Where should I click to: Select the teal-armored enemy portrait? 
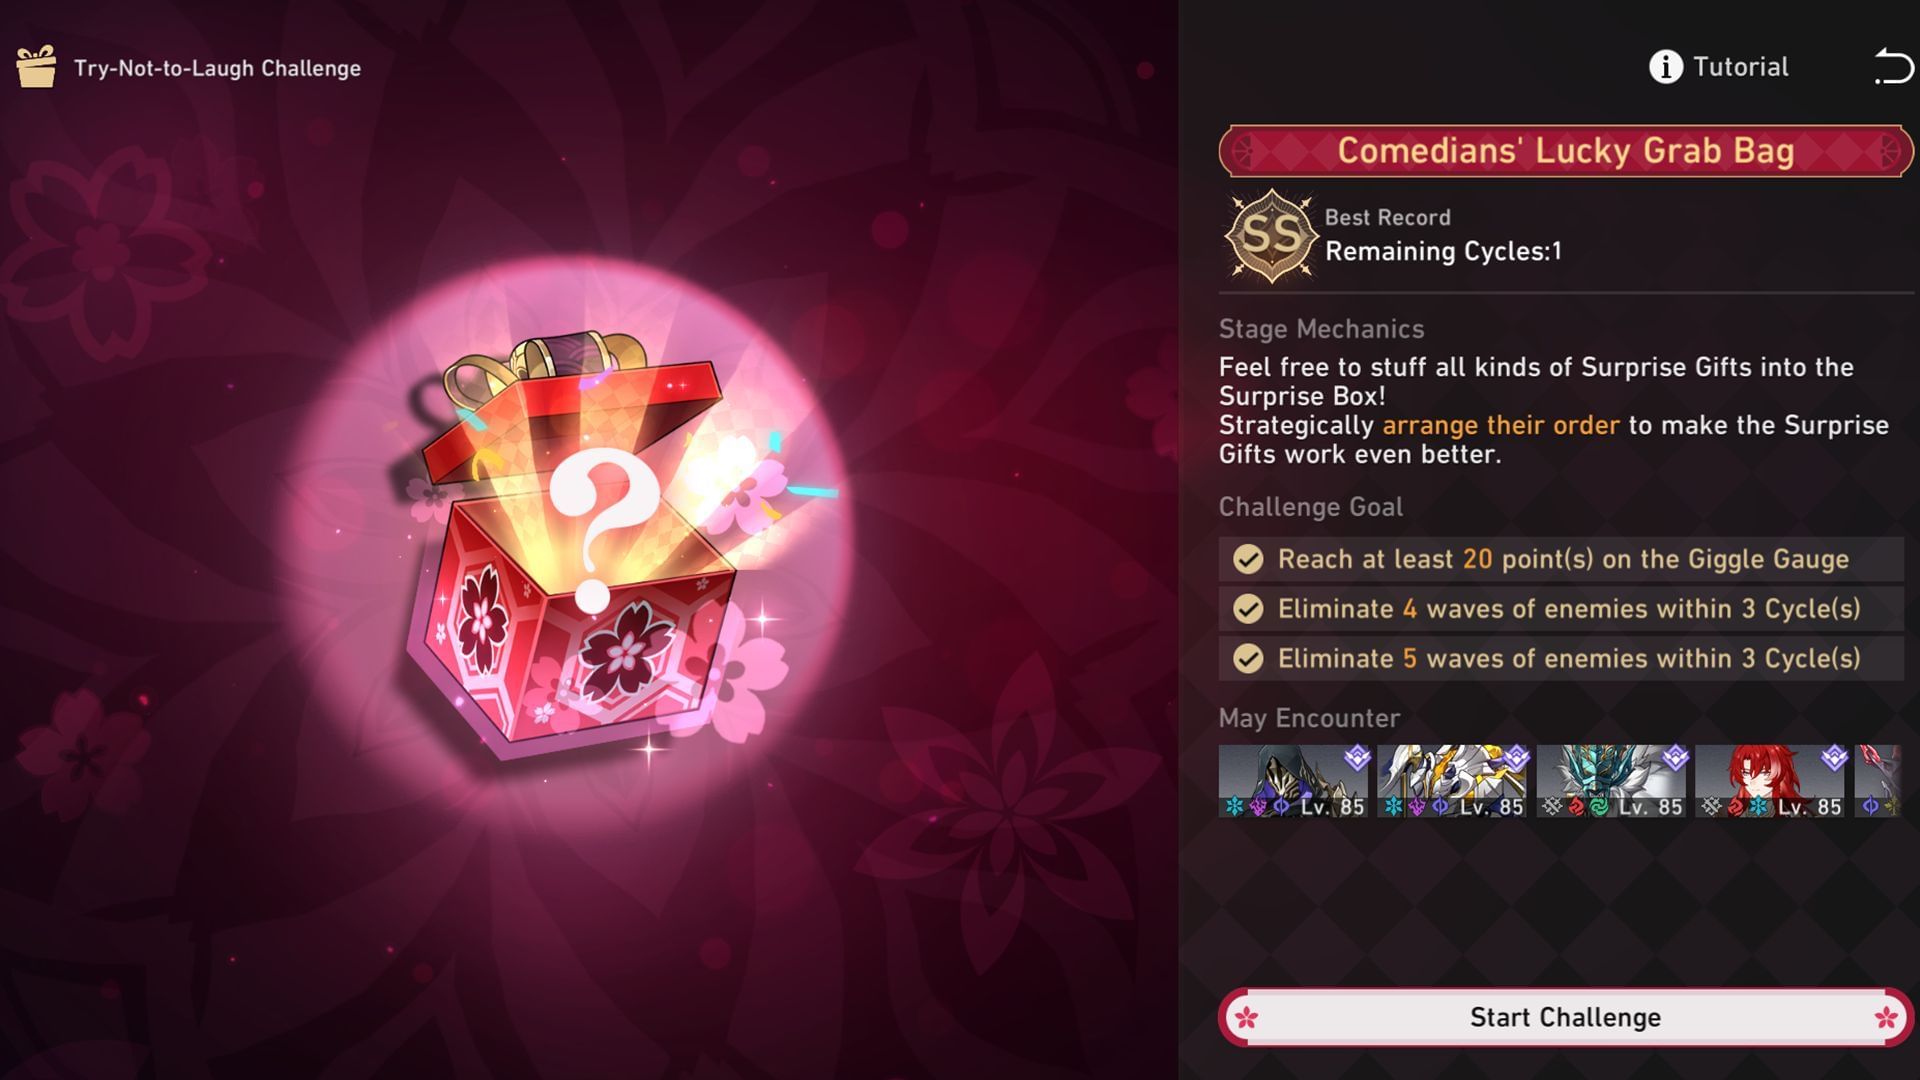click(x=1611, y=781)
